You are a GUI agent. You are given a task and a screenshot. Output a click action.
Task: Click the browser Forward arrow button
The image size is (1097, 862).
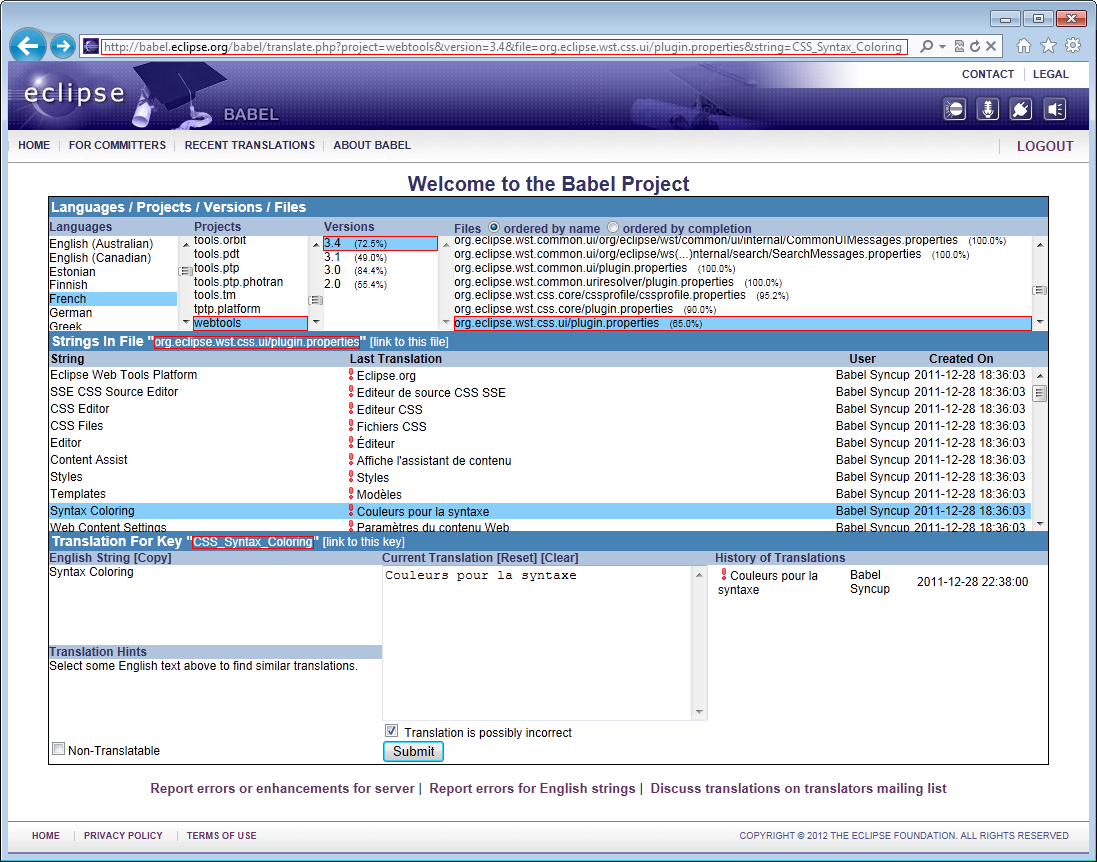63,46
